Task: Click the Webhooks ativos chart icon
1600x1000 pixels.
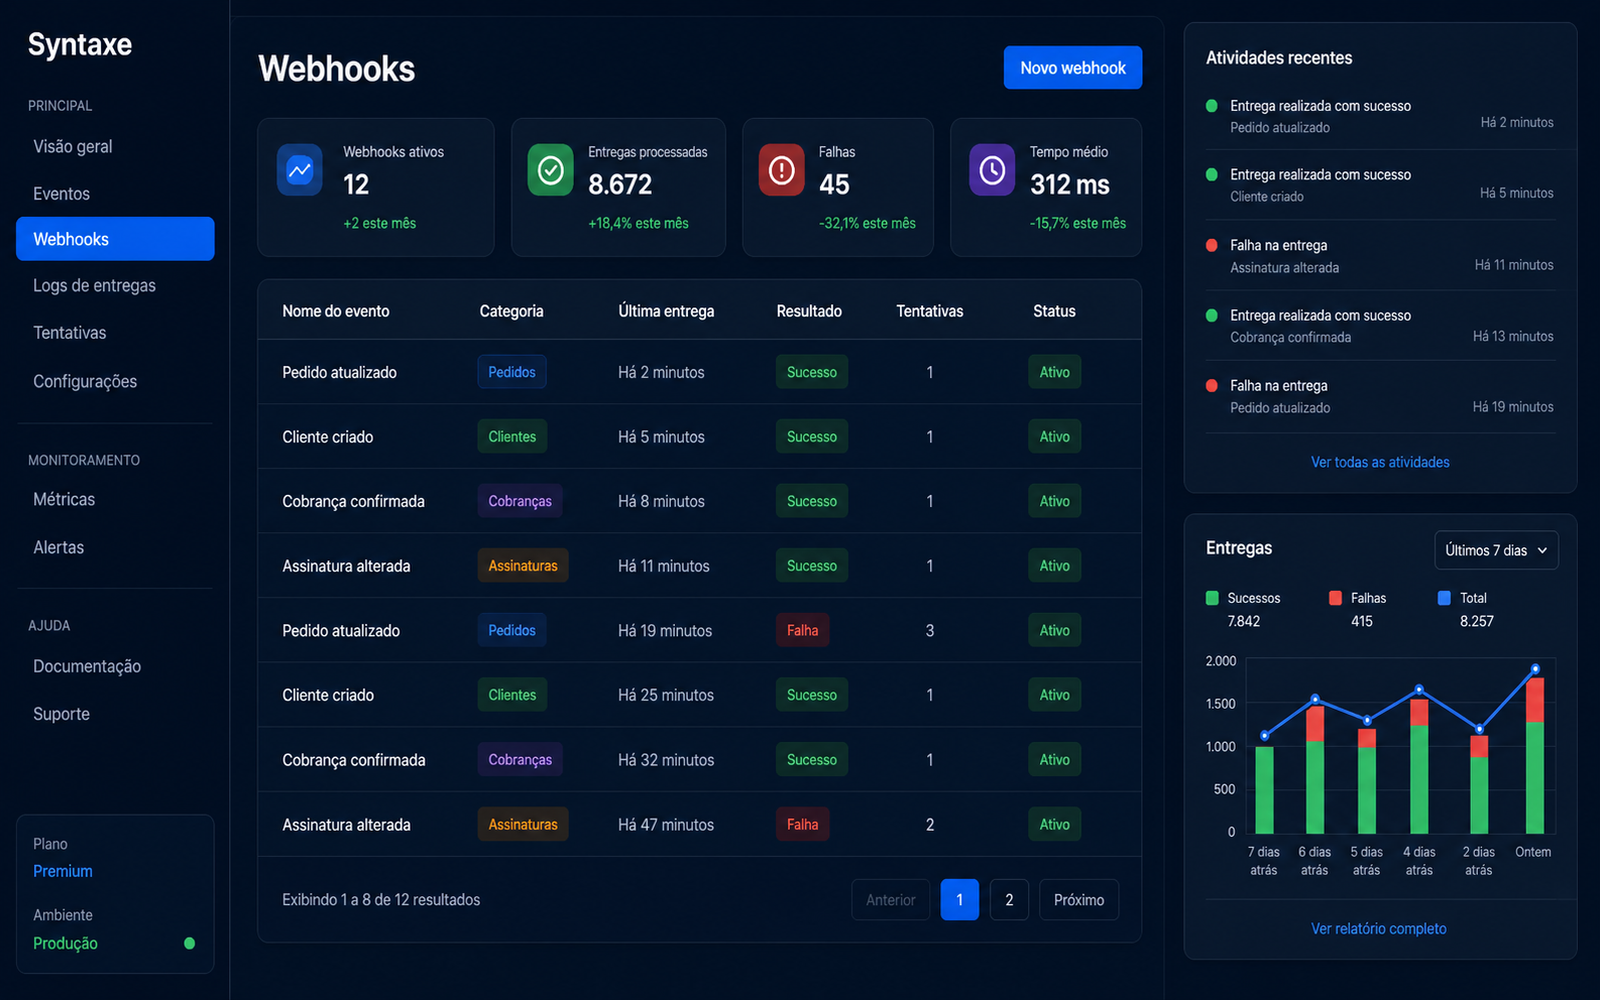Action: coord(300,170)
